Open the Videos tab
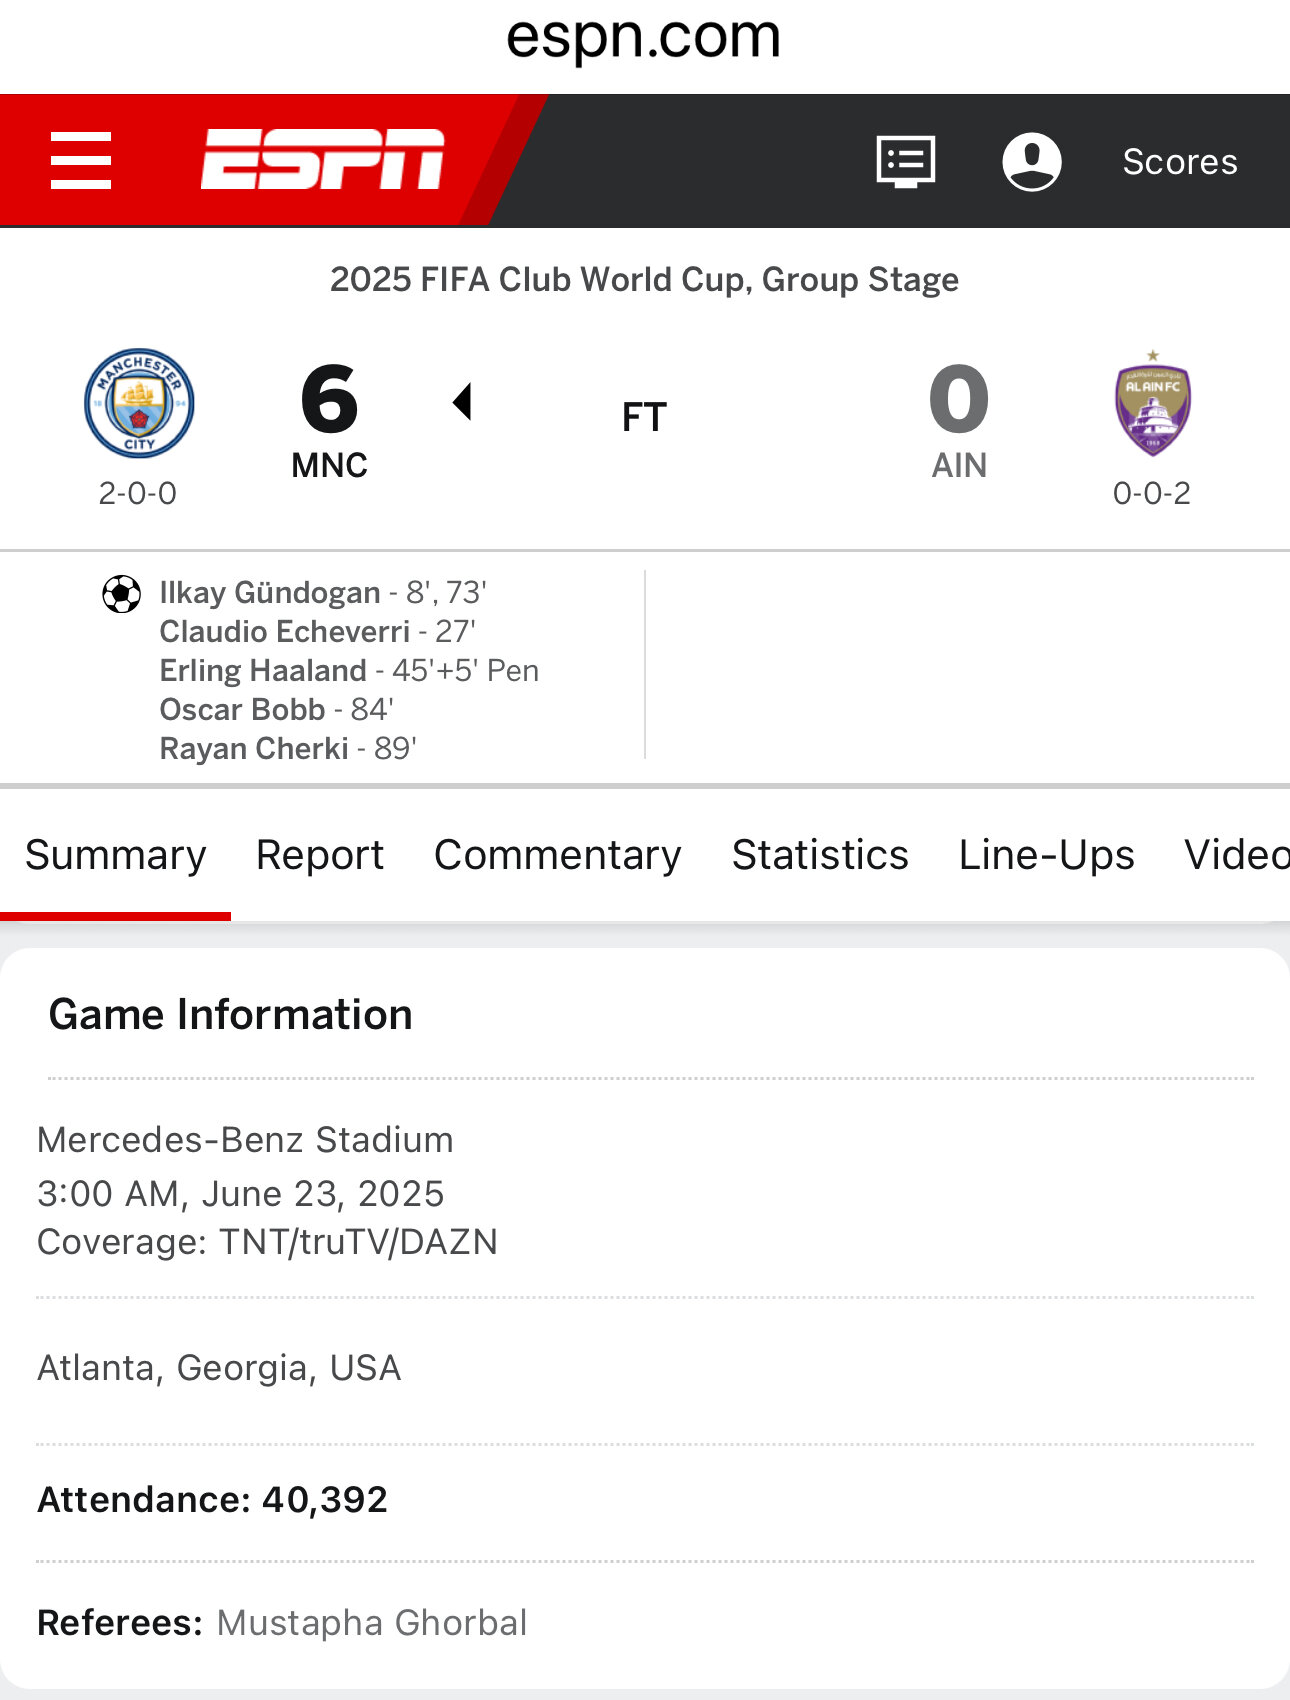The image size is (1290, 1700). (1237, 855)
